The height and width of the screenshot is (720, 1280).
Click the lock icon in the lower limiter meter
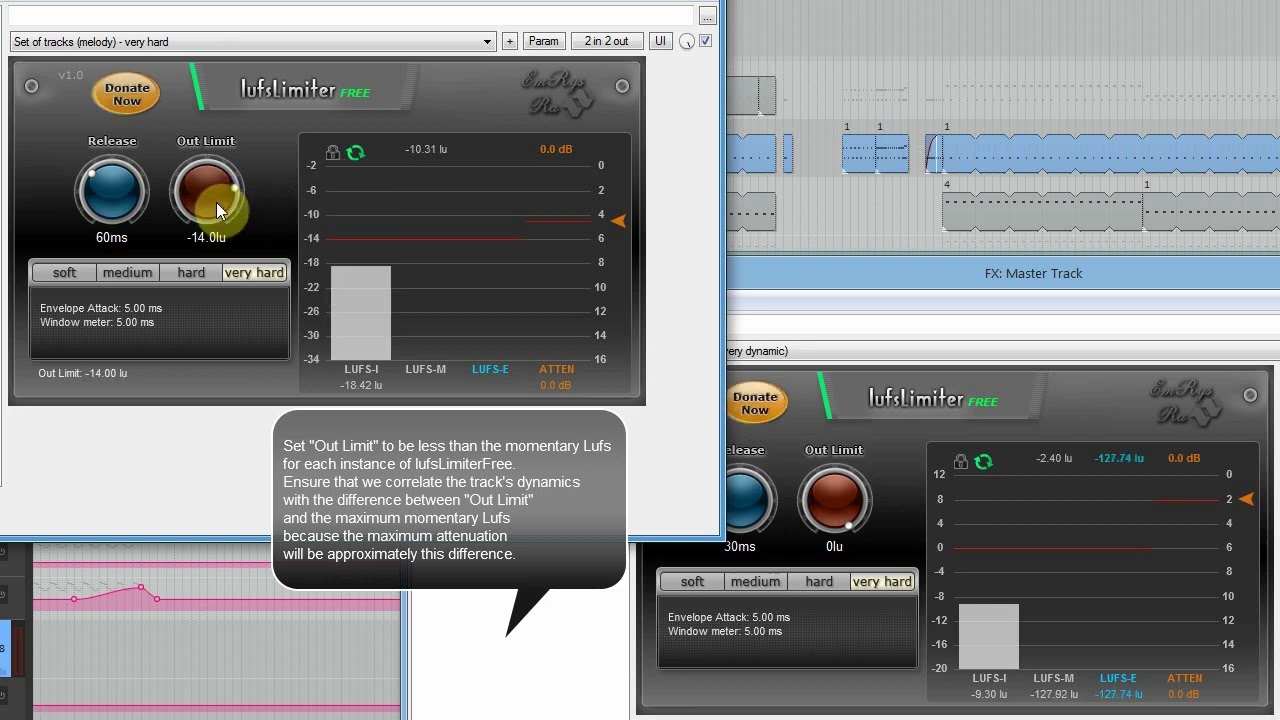[x=961, y=462]
